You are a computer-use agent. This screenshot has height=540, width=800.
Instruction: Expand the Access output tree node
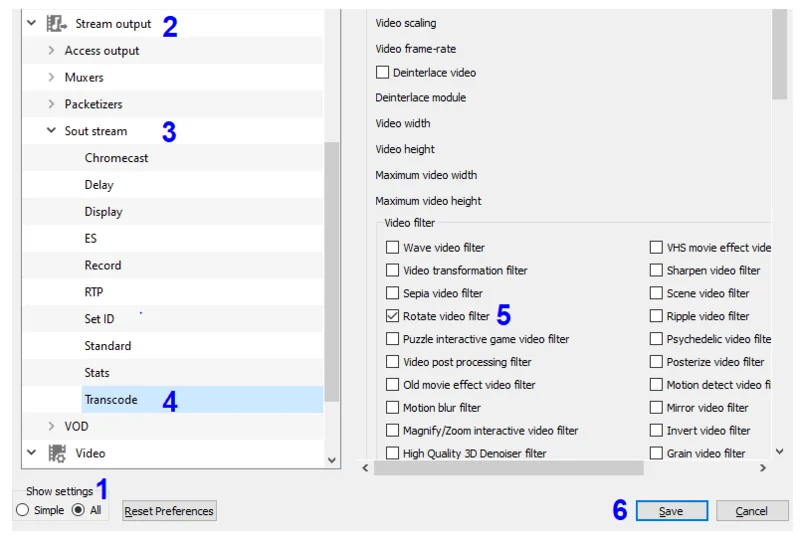pos(51,50)
